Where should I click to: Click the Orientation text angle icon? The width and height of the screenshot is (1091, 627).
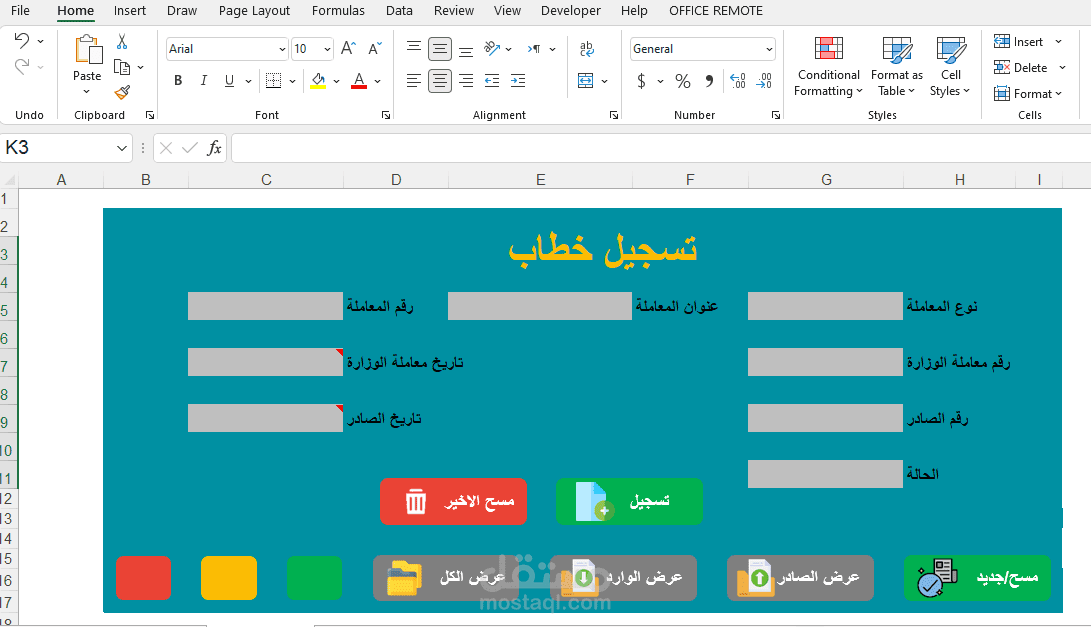(x=493, y=49)
